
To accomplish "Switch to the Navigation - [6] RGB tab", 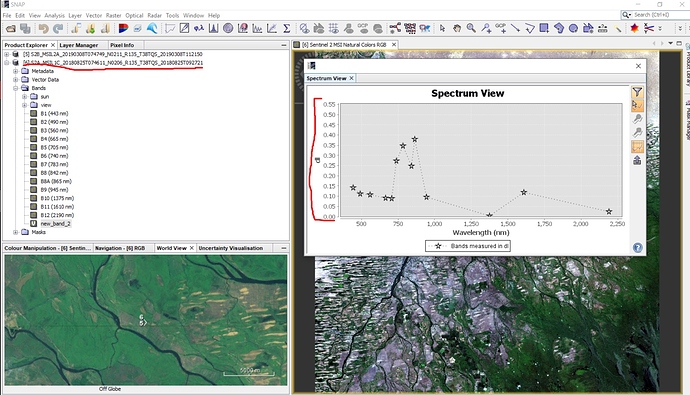I will [x=120, y=248].
